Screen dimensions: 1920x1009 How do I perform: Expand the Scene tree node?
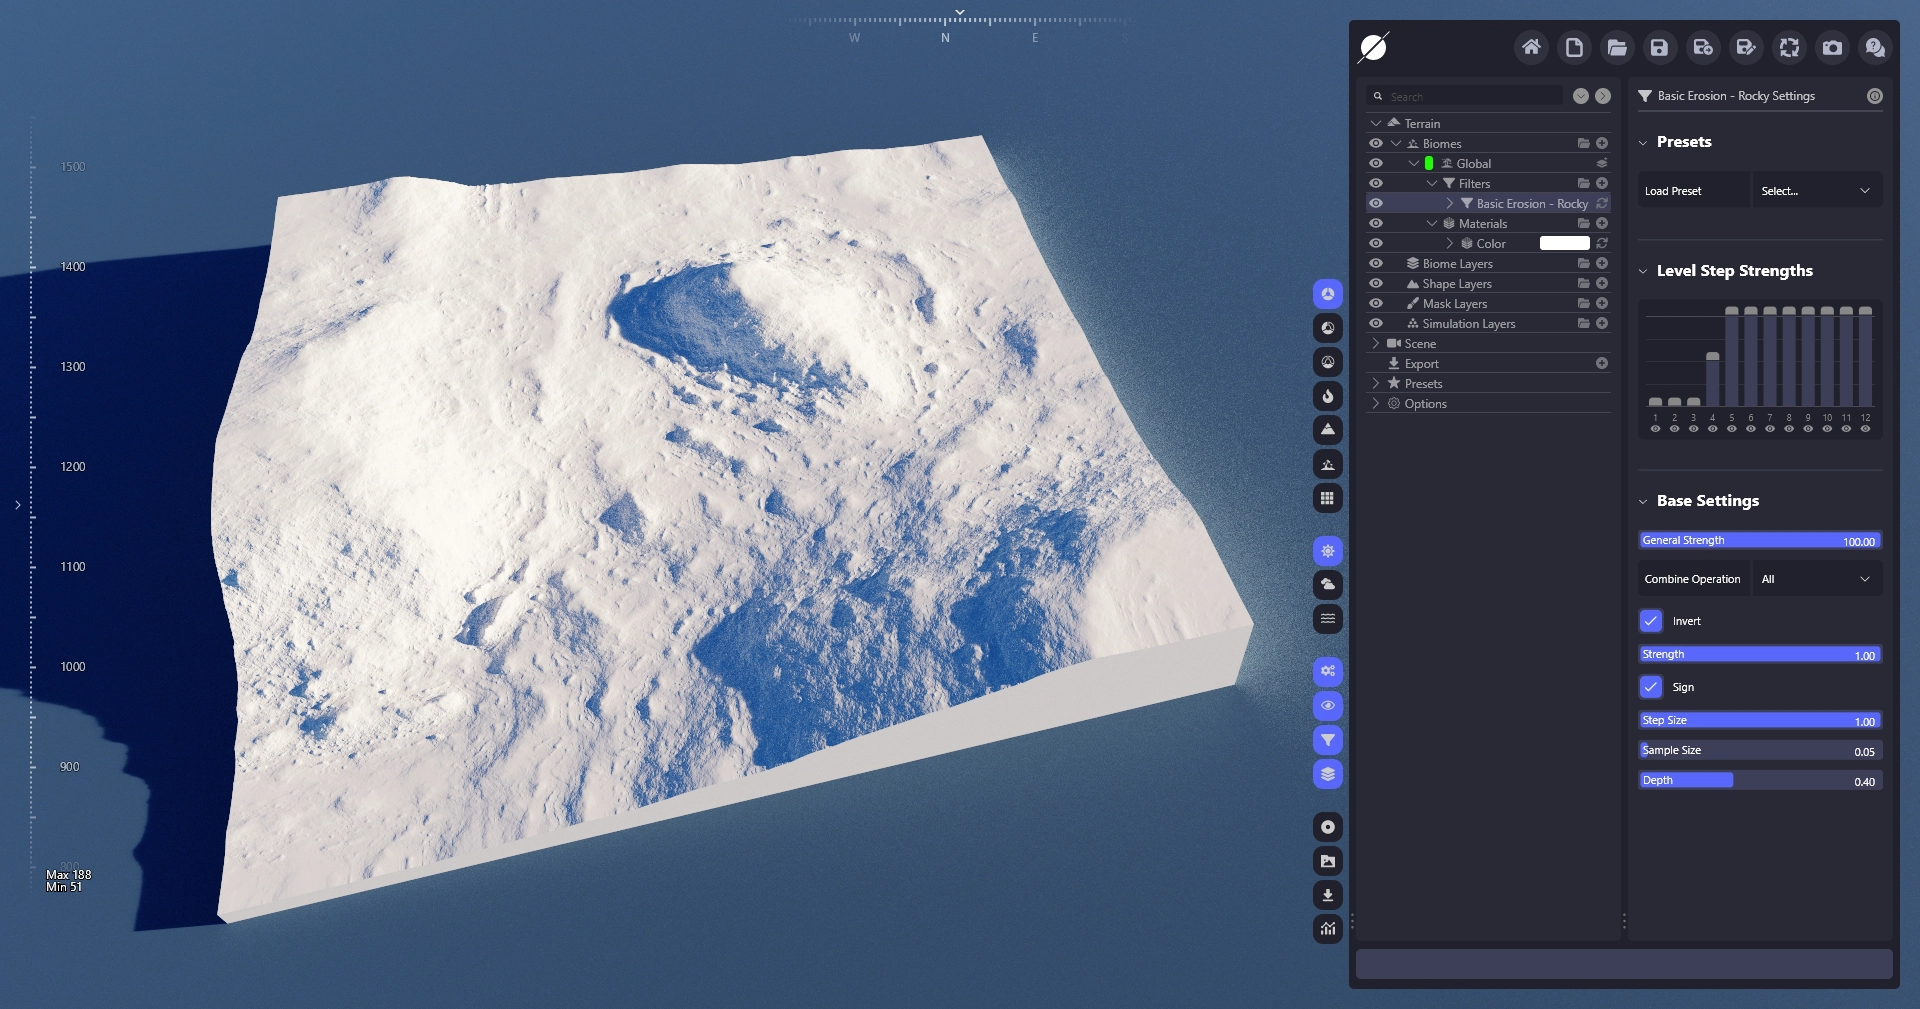pos(1376,344)
